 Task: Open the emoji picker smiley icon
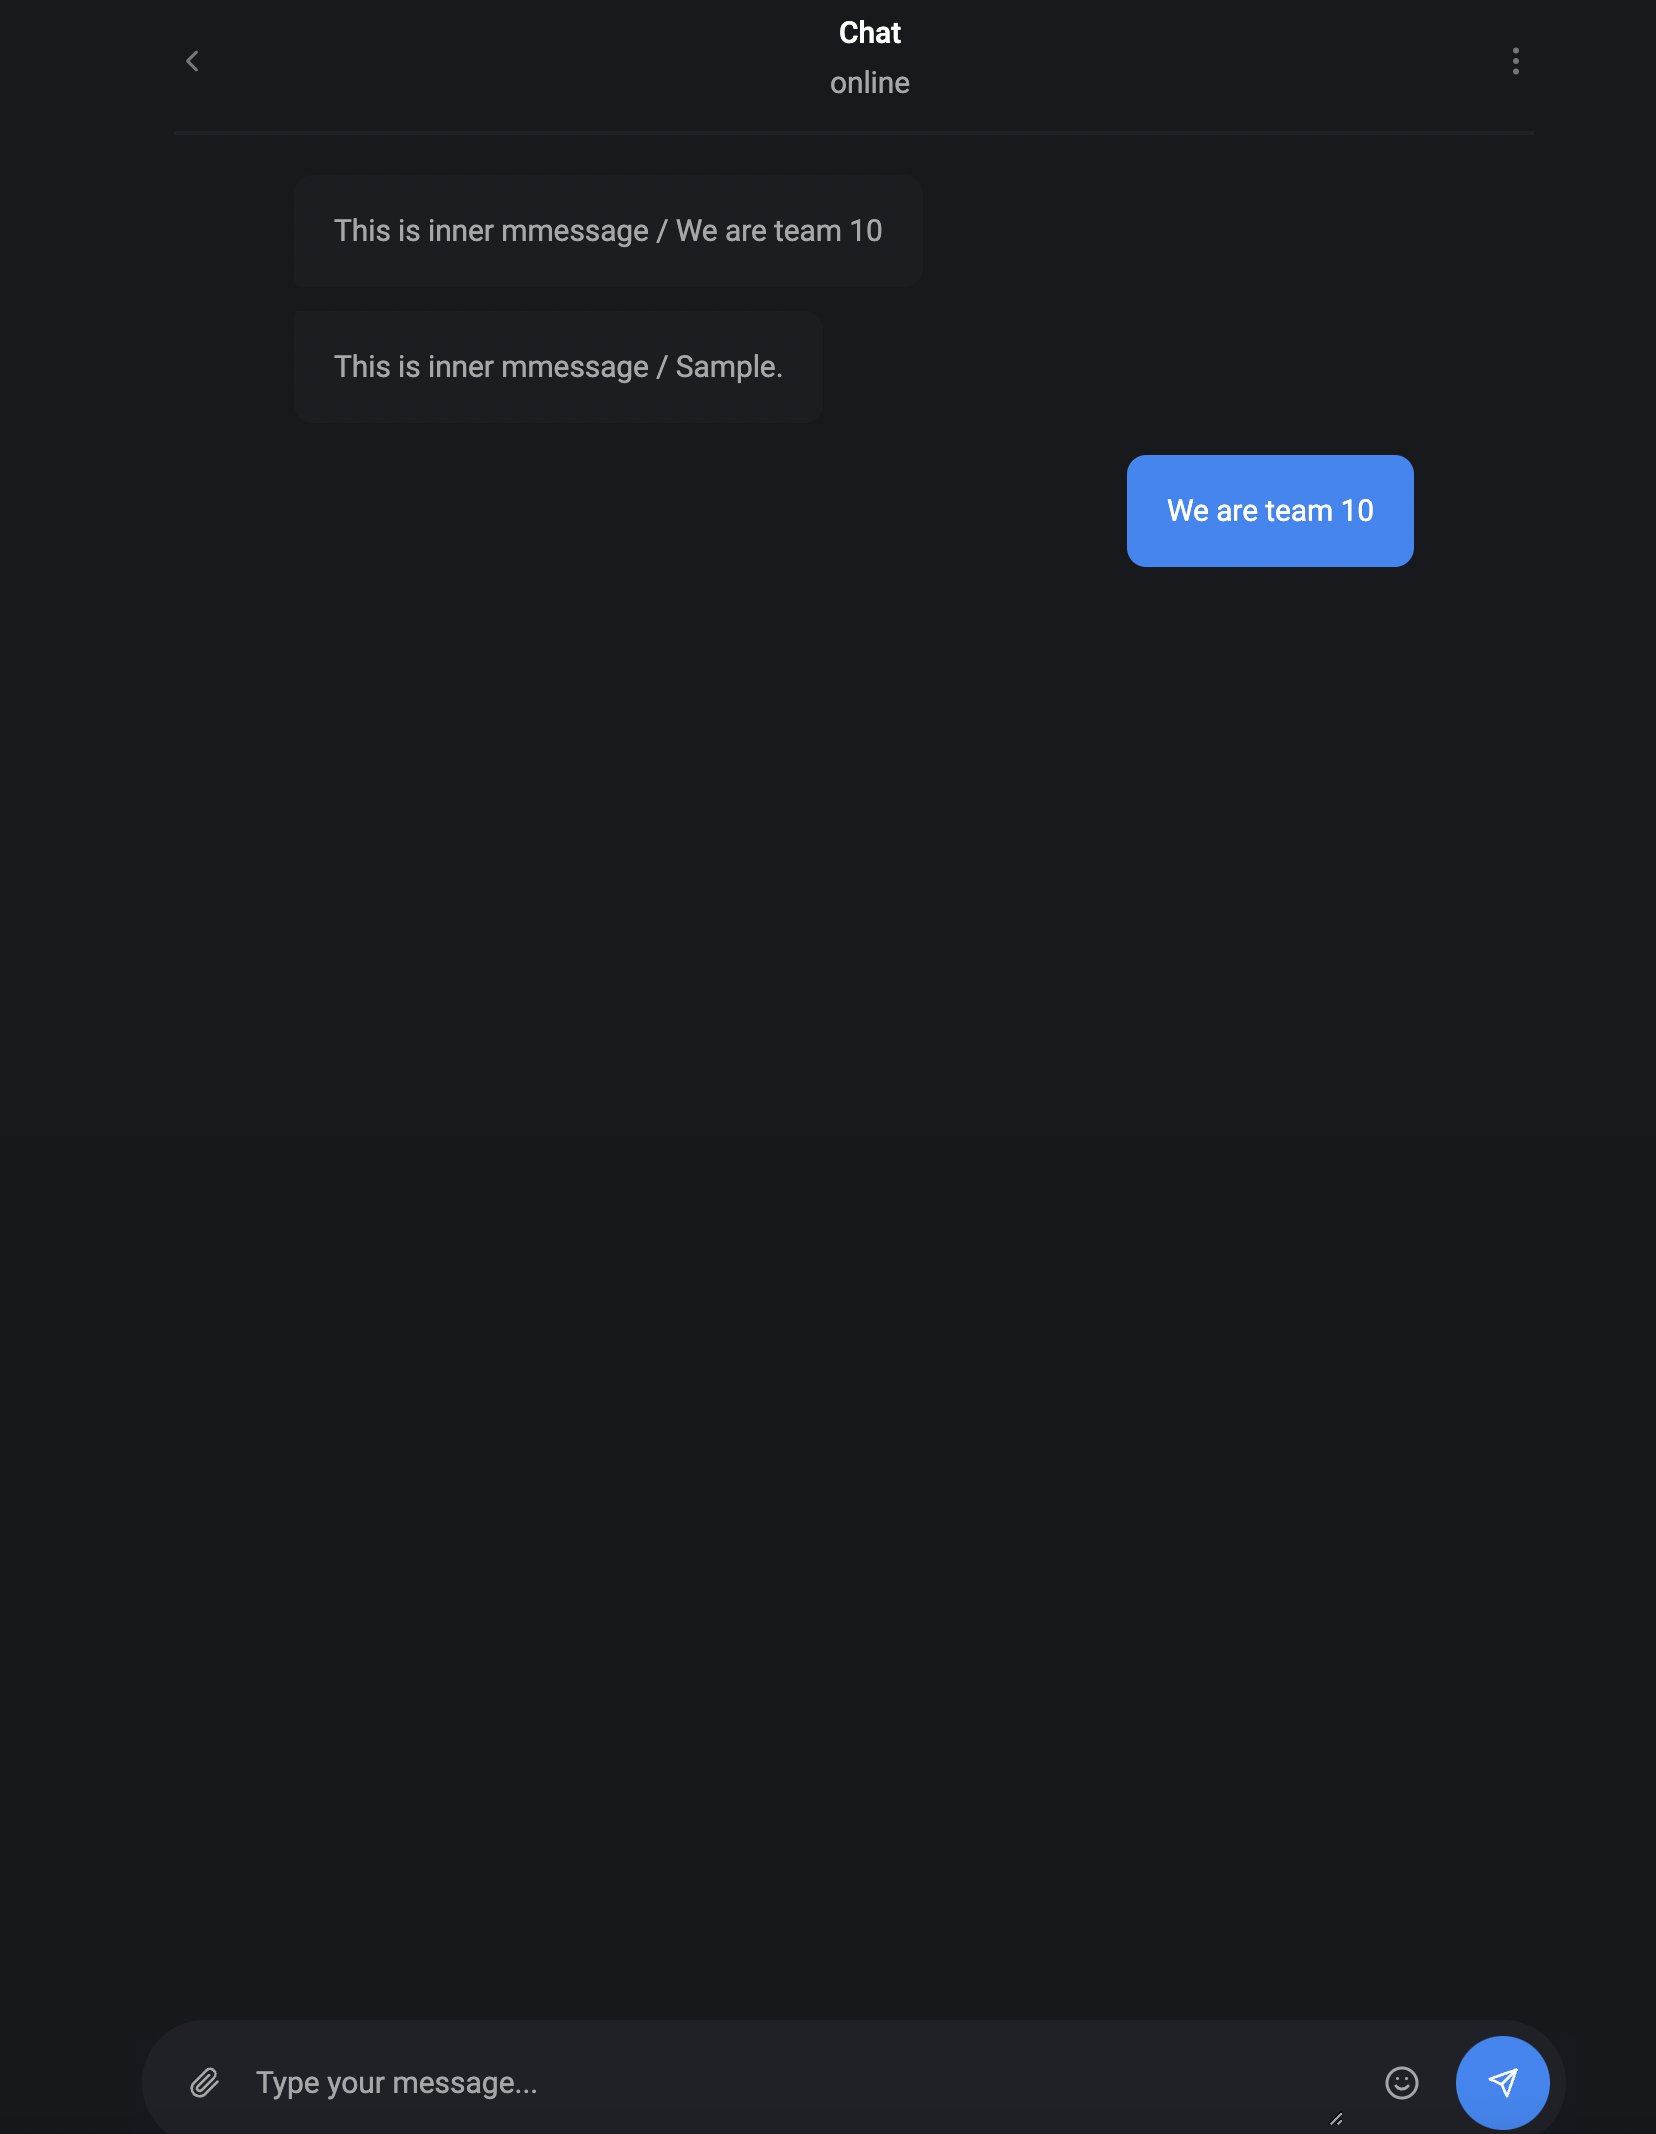(1402, 2083)
